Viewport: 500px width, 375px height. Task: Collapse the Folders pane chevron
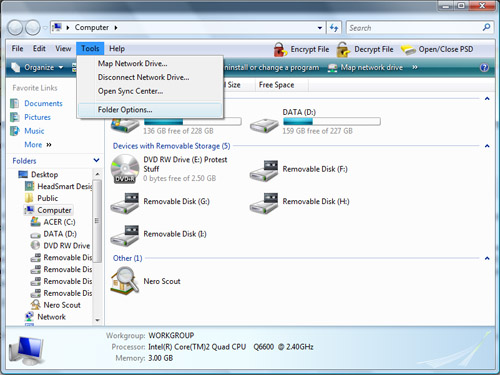(97, 160)
